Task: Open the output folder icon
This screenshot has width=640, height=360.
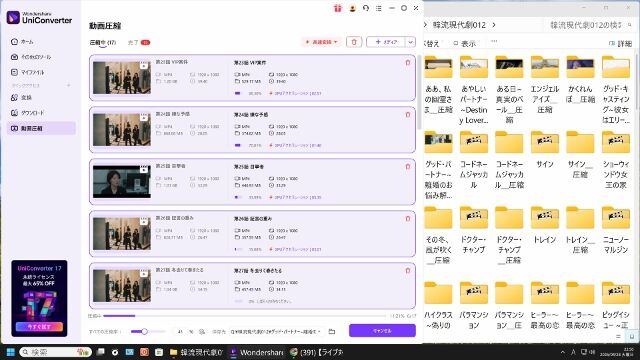Action: pyautogui.click(x=332, y=331)
